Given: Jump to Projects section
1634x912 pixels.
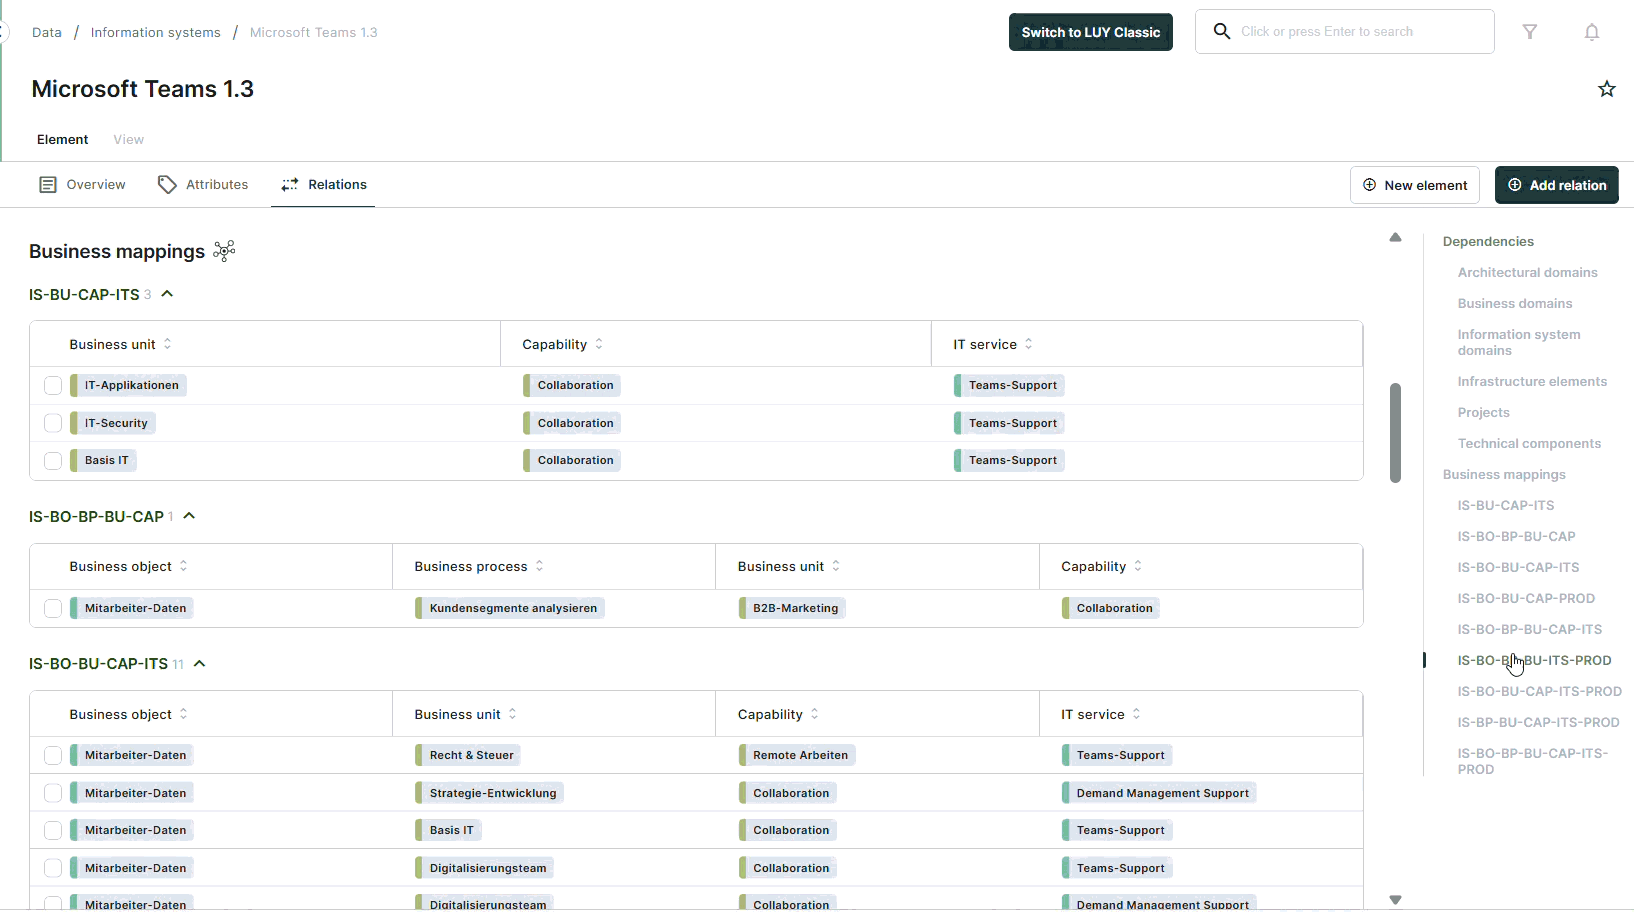Looking at the screenshot, I should [x=1483, y=412].
